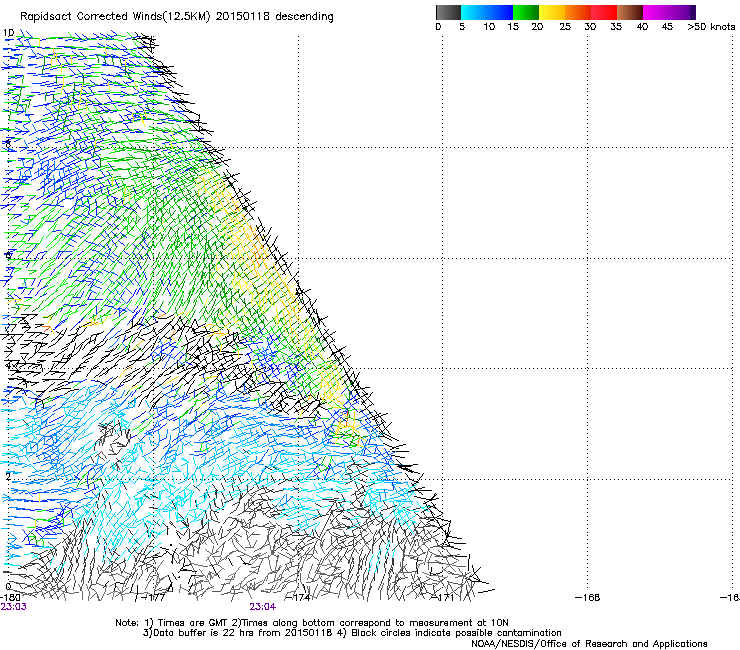The image size is (740, 650).
Task: Select the word "descending" in the title
Action: pos(304,17)
